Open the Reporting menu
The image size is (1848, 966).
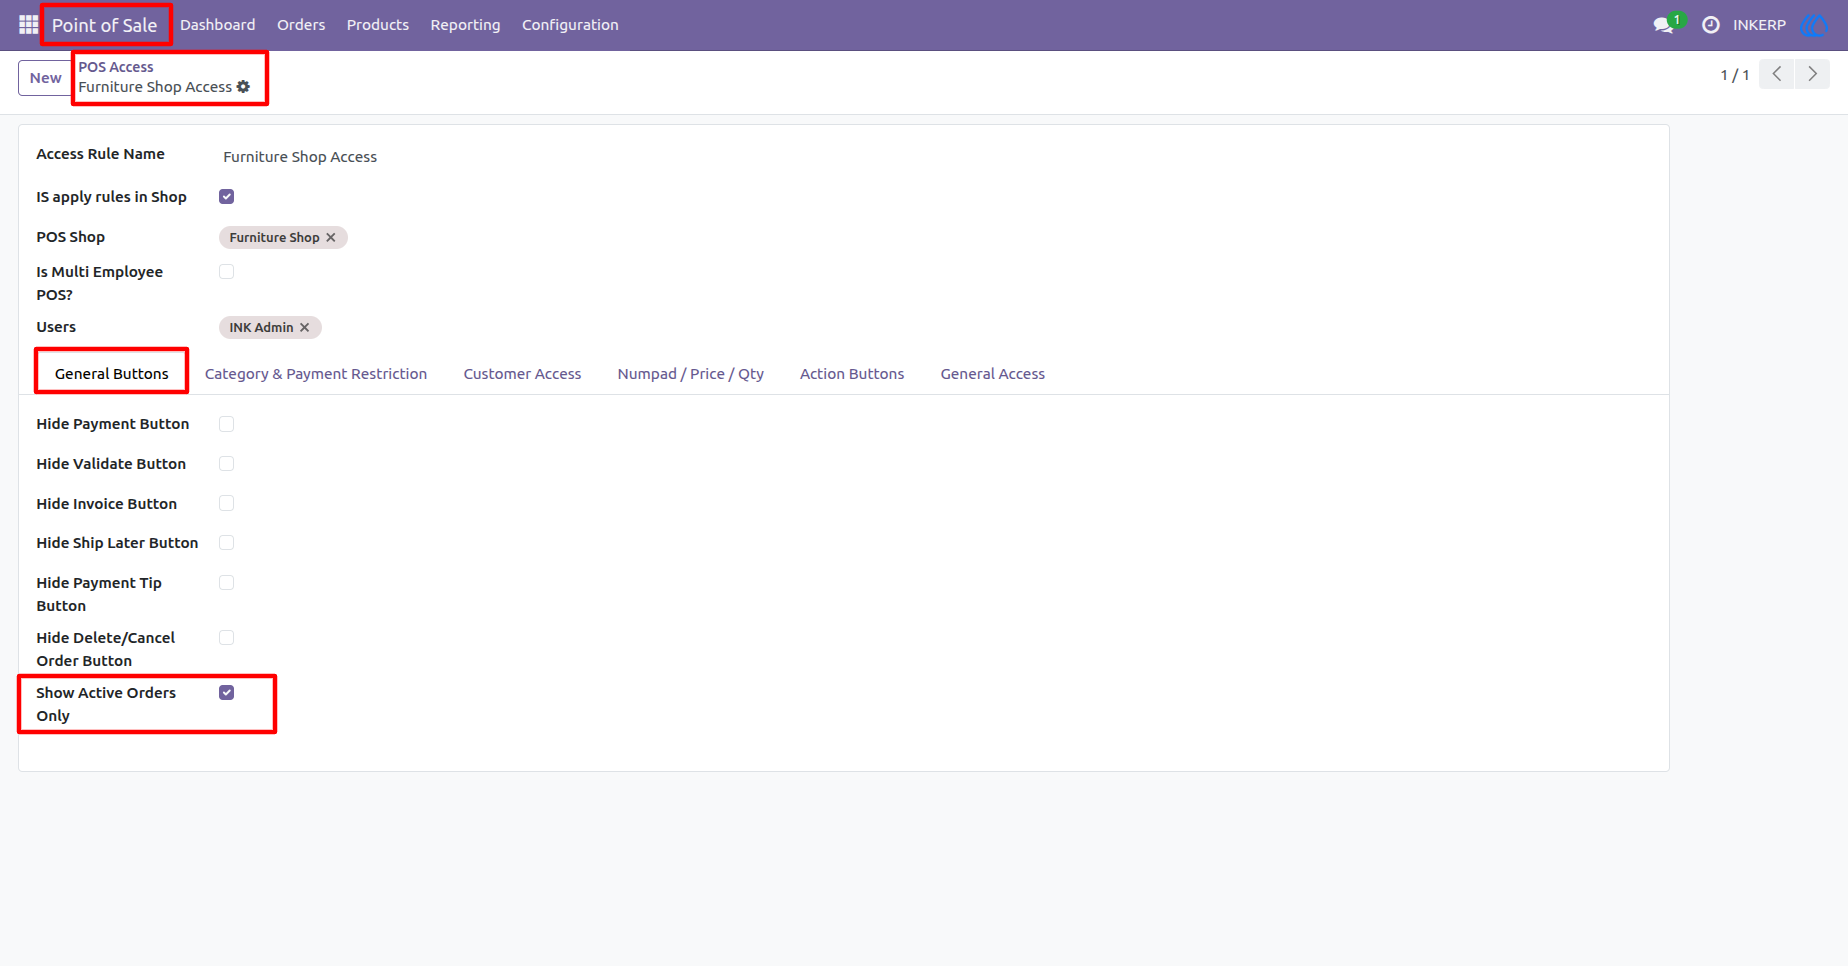[465, 25]
